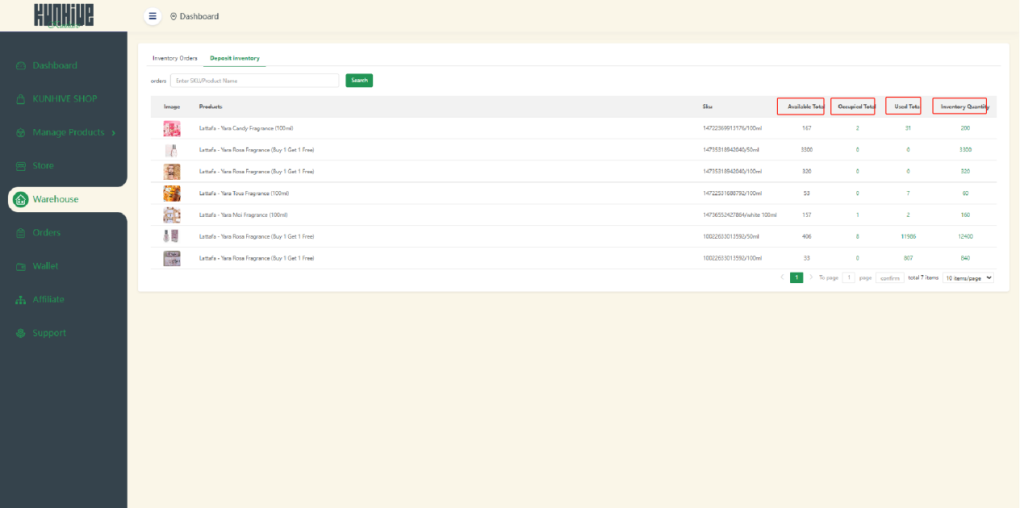Click the Available Total value 406
This screenshot has height=508, width=1024.
(807, 236)
